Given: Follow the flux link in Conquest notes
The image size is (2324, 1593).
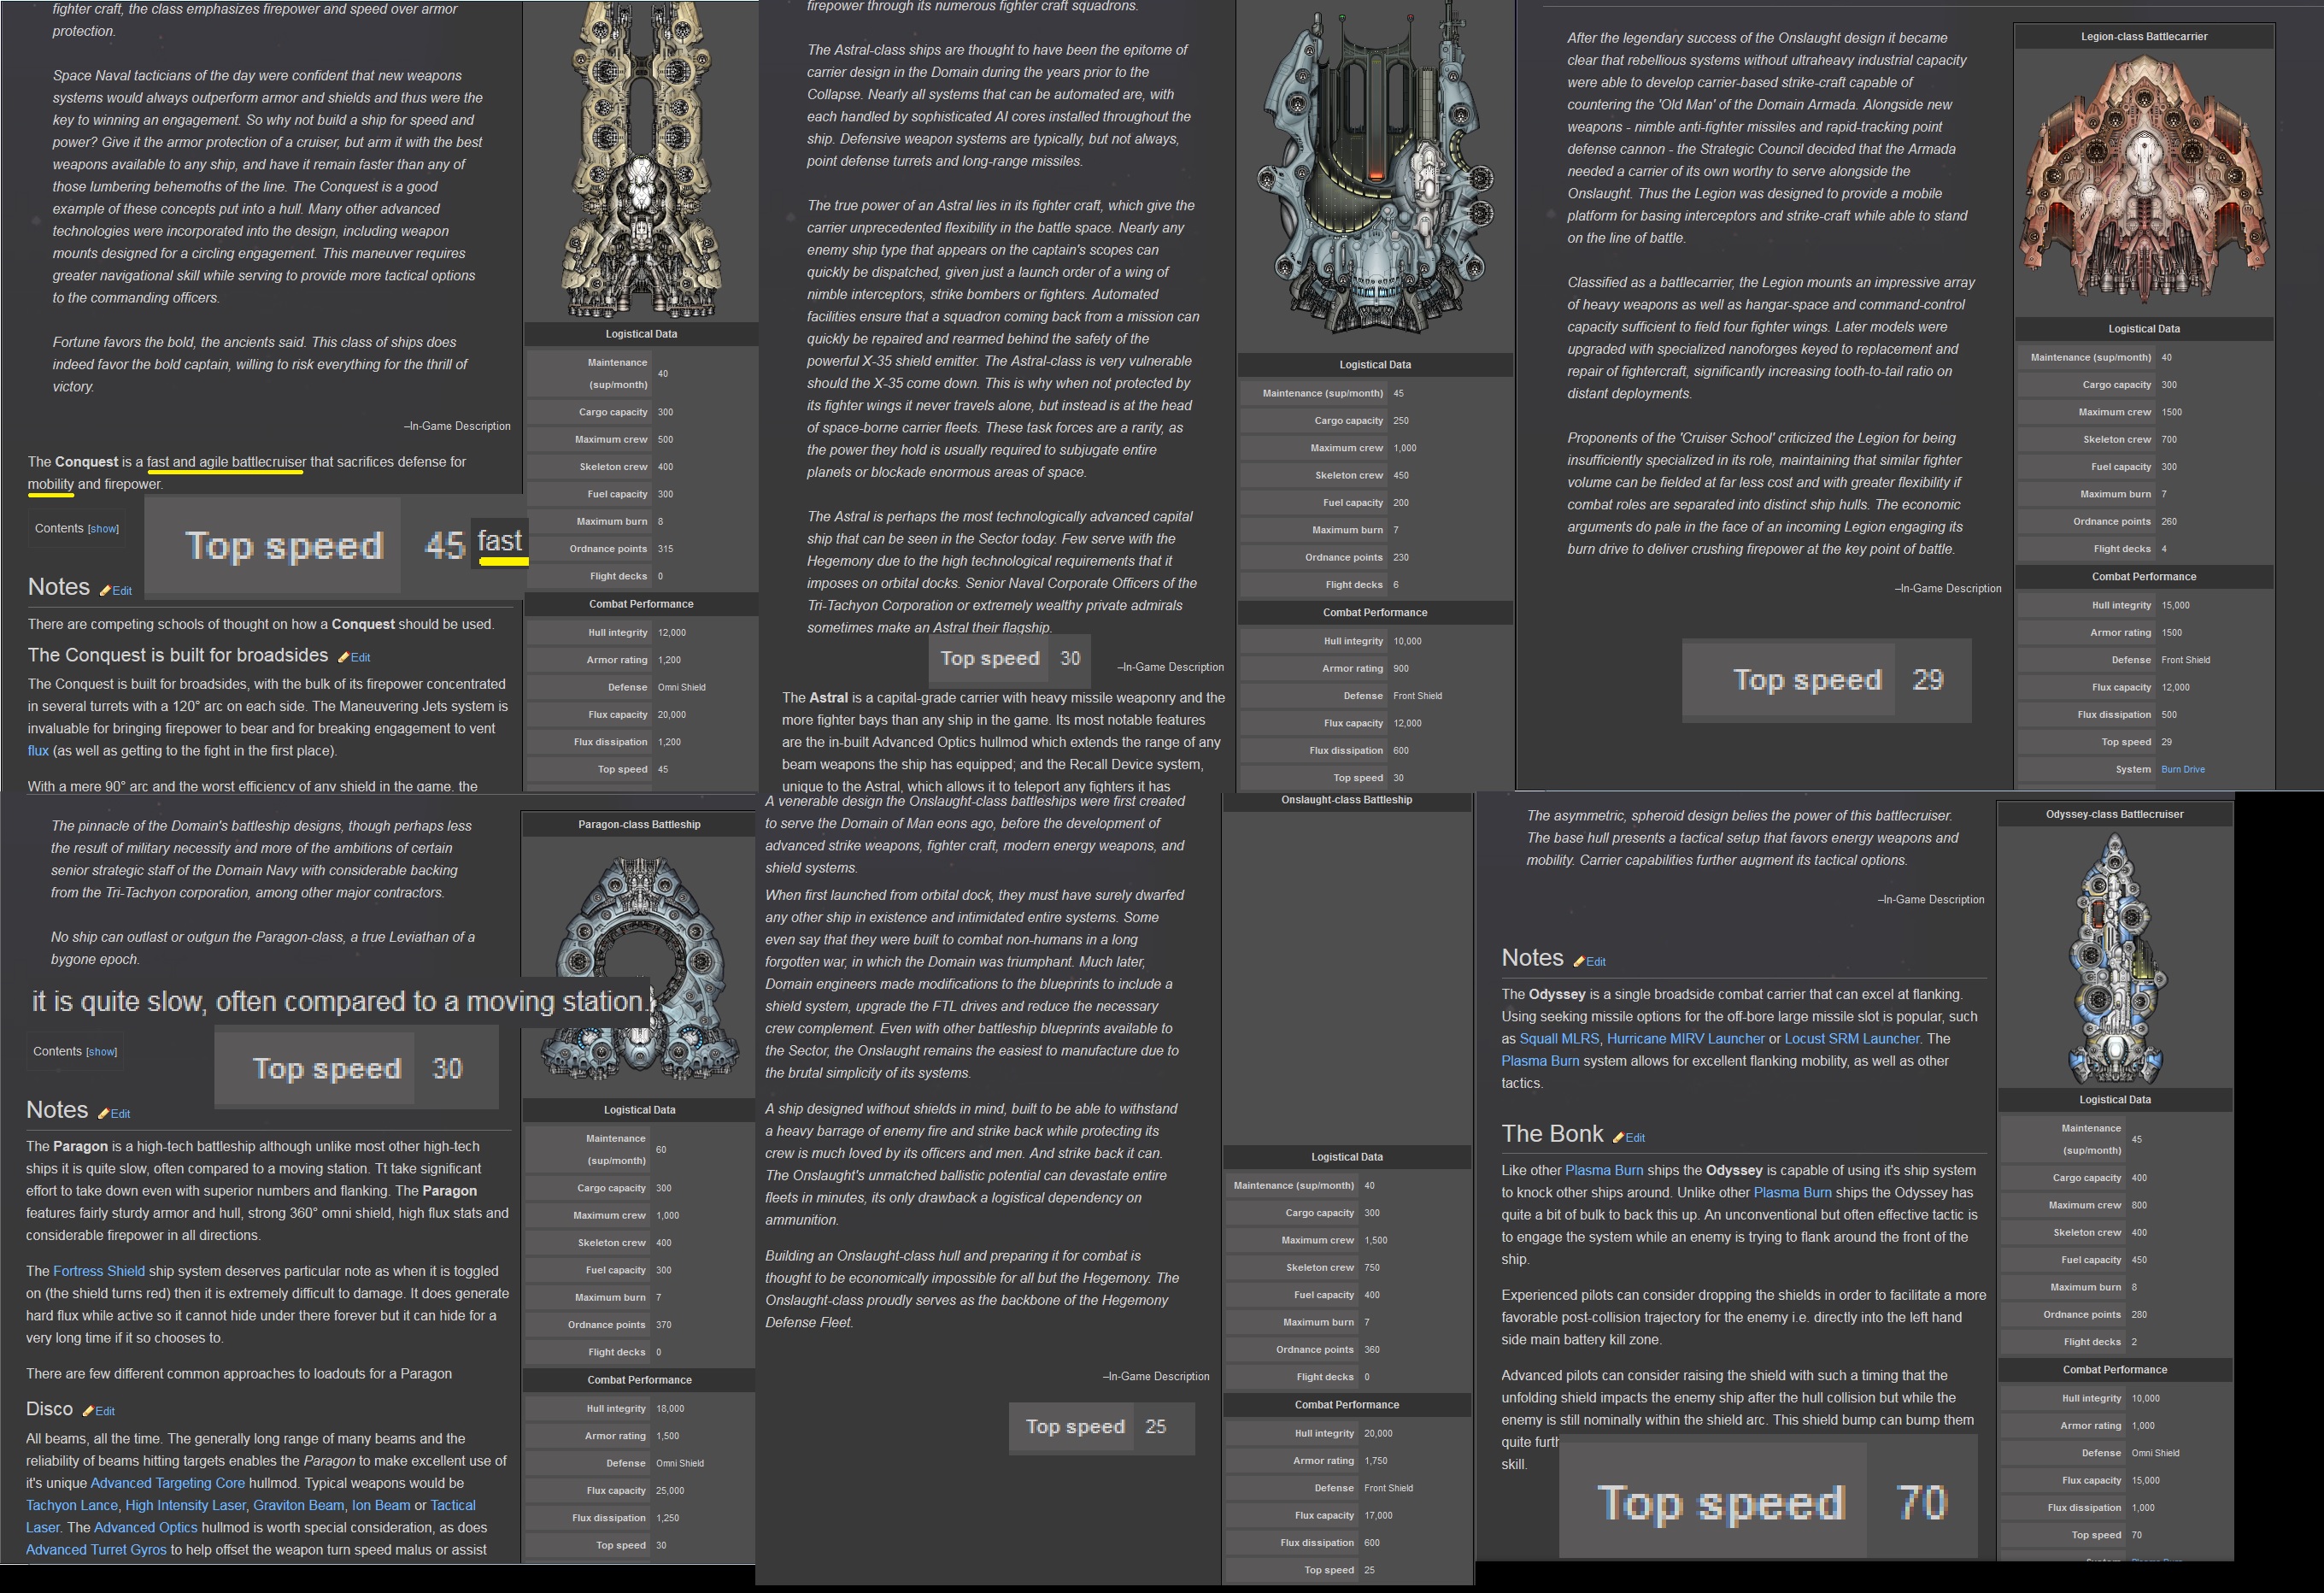Looking at the screenshot, I should [38, 751].
